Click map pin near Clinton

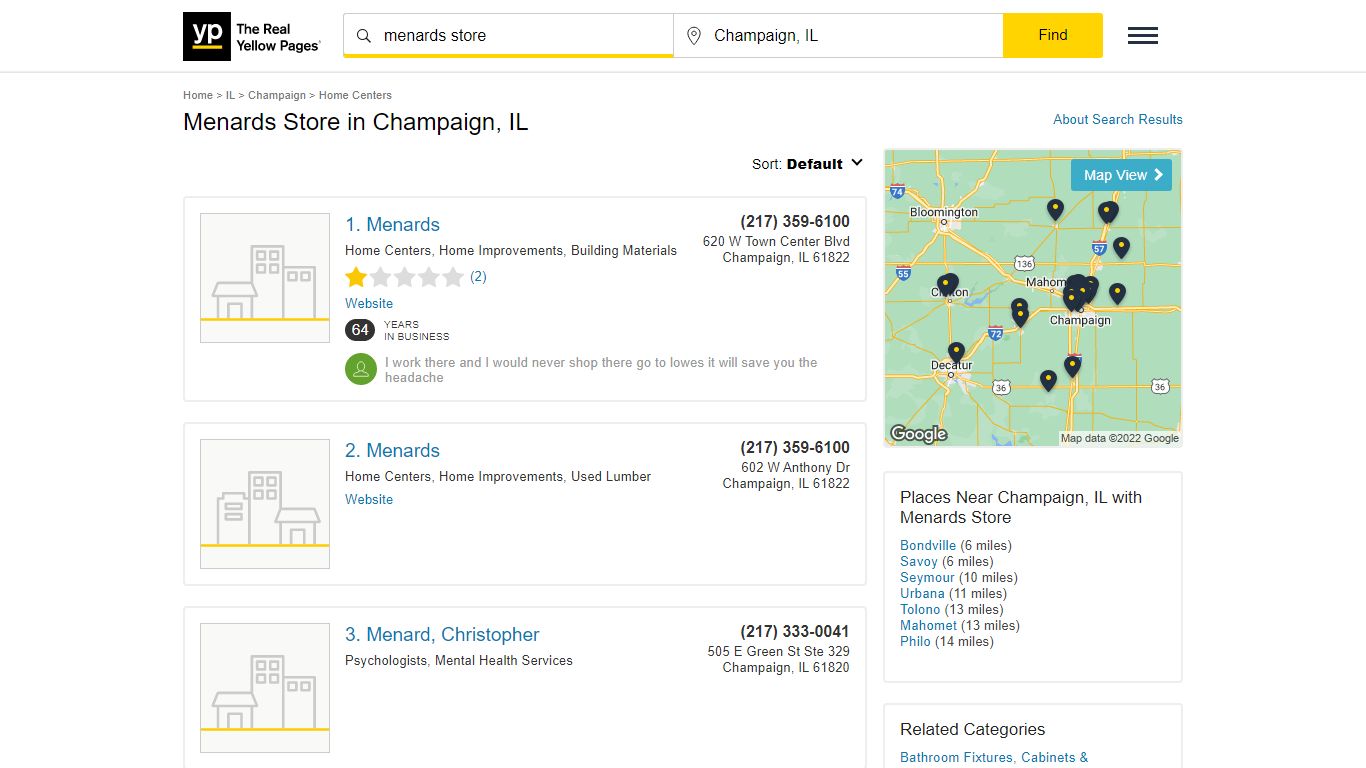click(946, 285)
